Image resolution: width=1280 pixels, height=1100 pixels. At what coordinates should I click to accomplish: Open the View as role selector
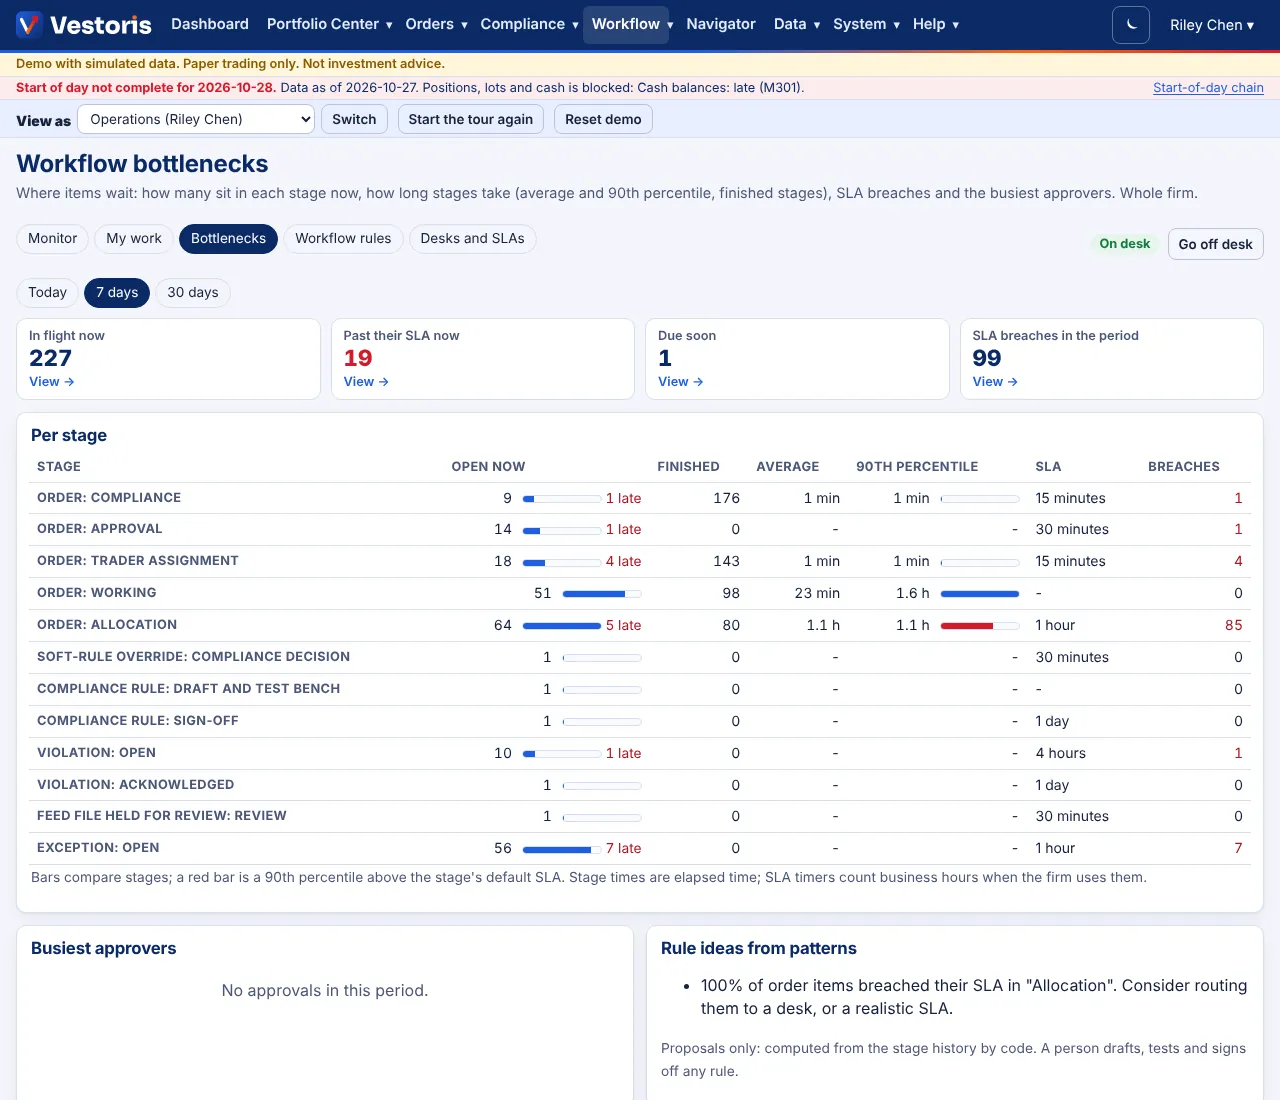tap(196, 119)
